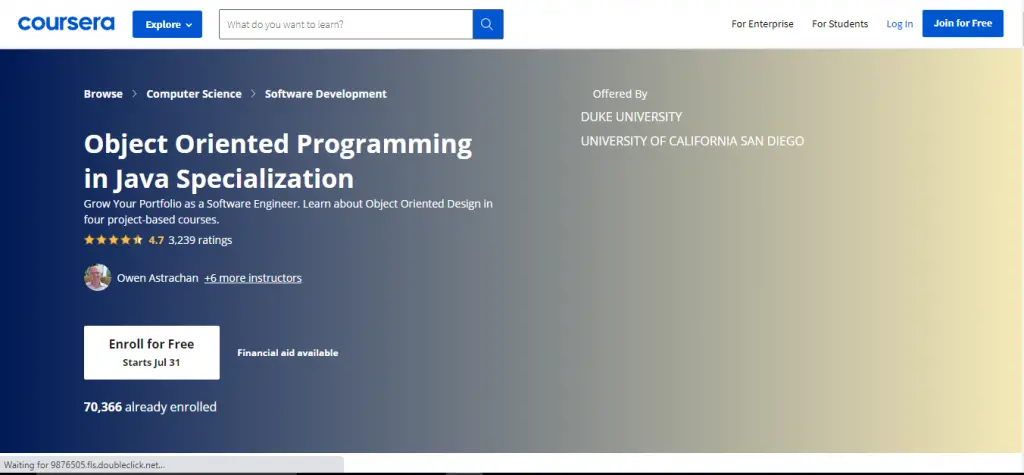Open the For Students page
The height and width of the screenshot is (475, 1024).
tap(840, 24)
